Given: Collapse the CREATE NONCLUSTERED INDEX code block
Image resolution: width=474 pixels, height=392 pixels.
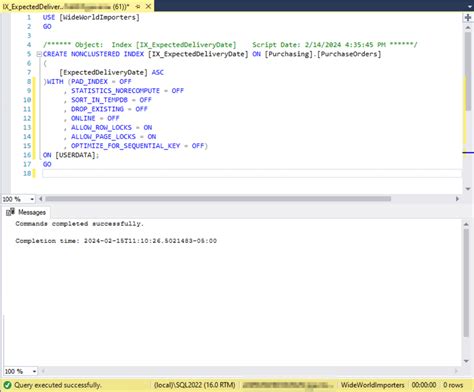Looking at the screenshot, I should point(39,54).
